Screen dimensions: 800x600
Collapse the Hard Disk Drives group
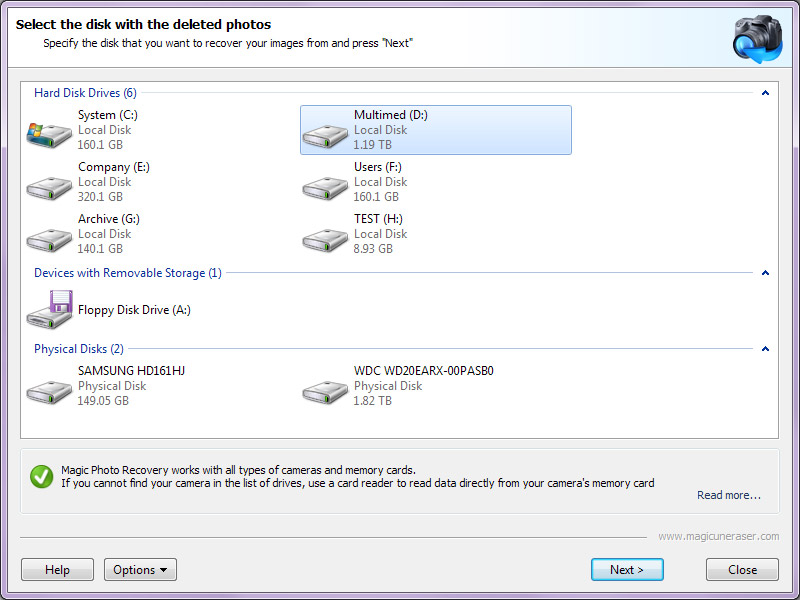click(765, 93)
